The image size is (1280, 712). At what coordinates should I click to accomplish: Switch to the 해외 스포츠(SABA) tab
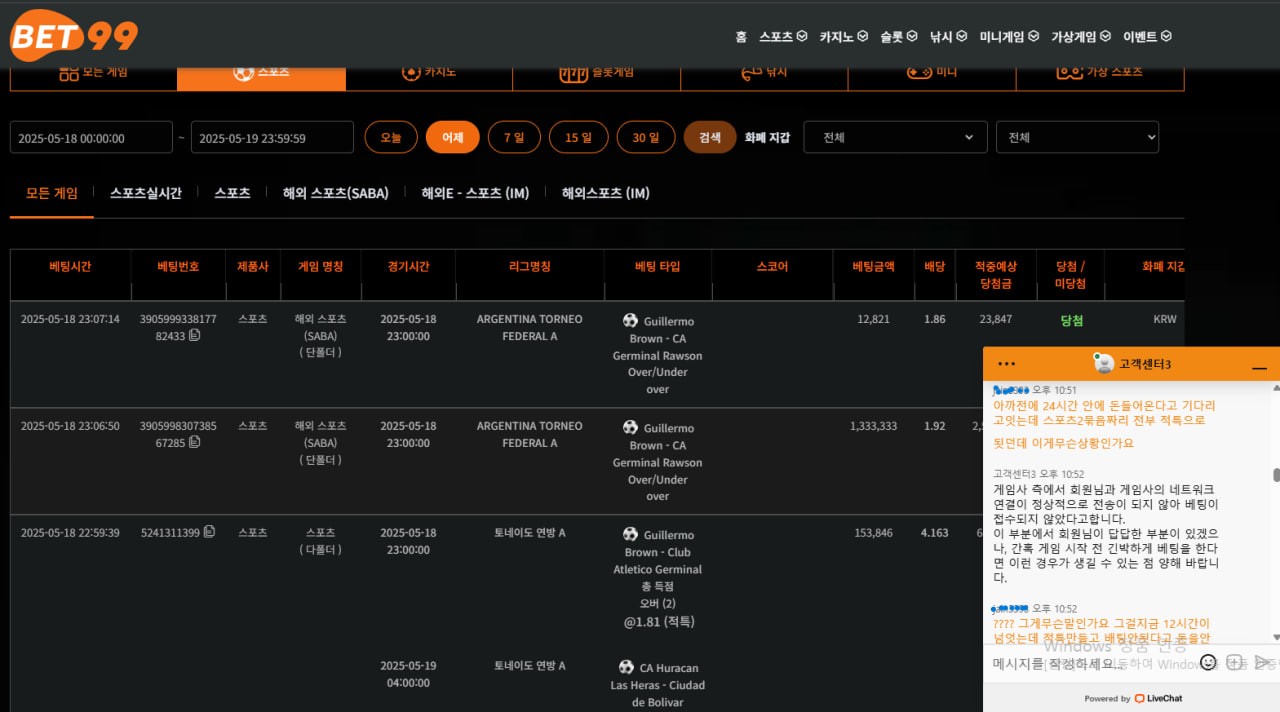[x=335, y=193]
